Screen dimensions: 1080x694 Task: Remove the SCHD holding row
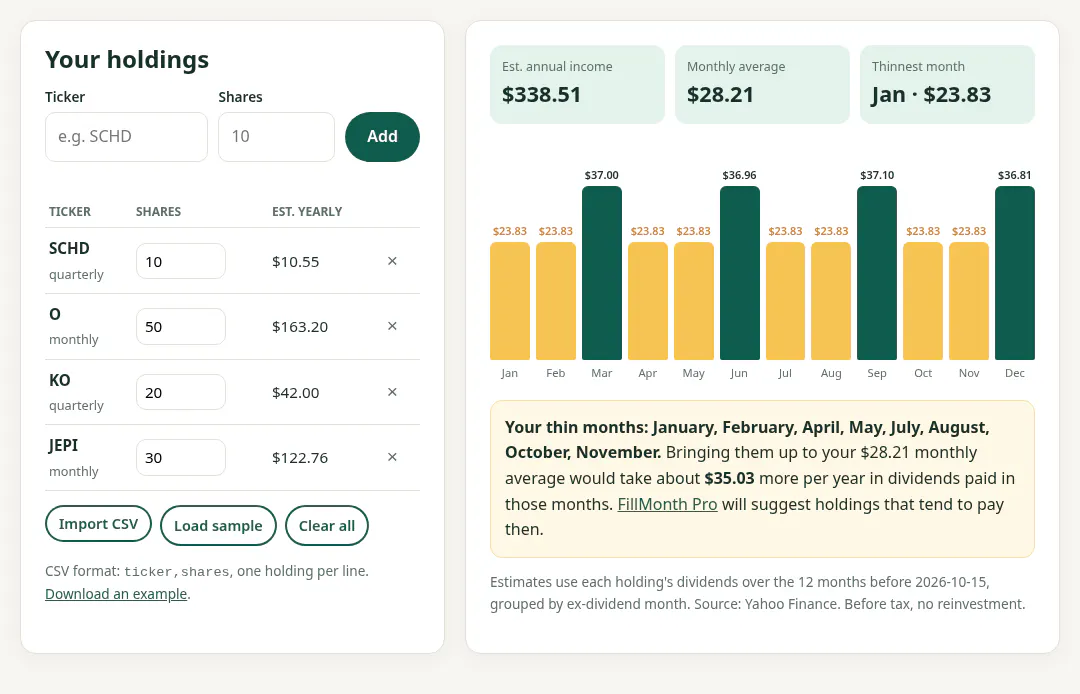point(392,261)
